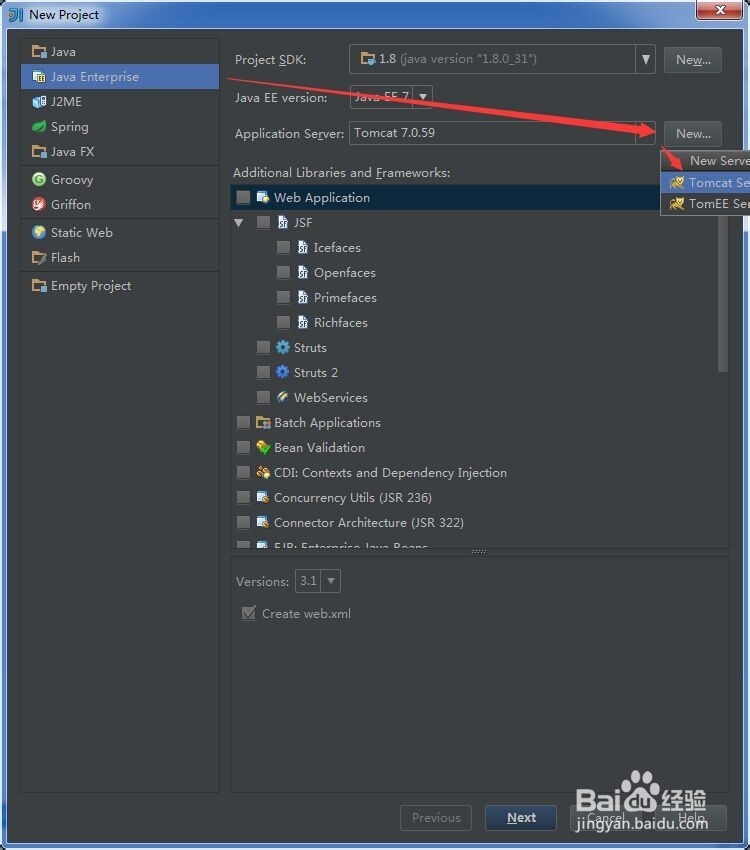750x850 pixels.
Task: Click the Java Enterprise icon in sidebar
Action: coord(39,76)
